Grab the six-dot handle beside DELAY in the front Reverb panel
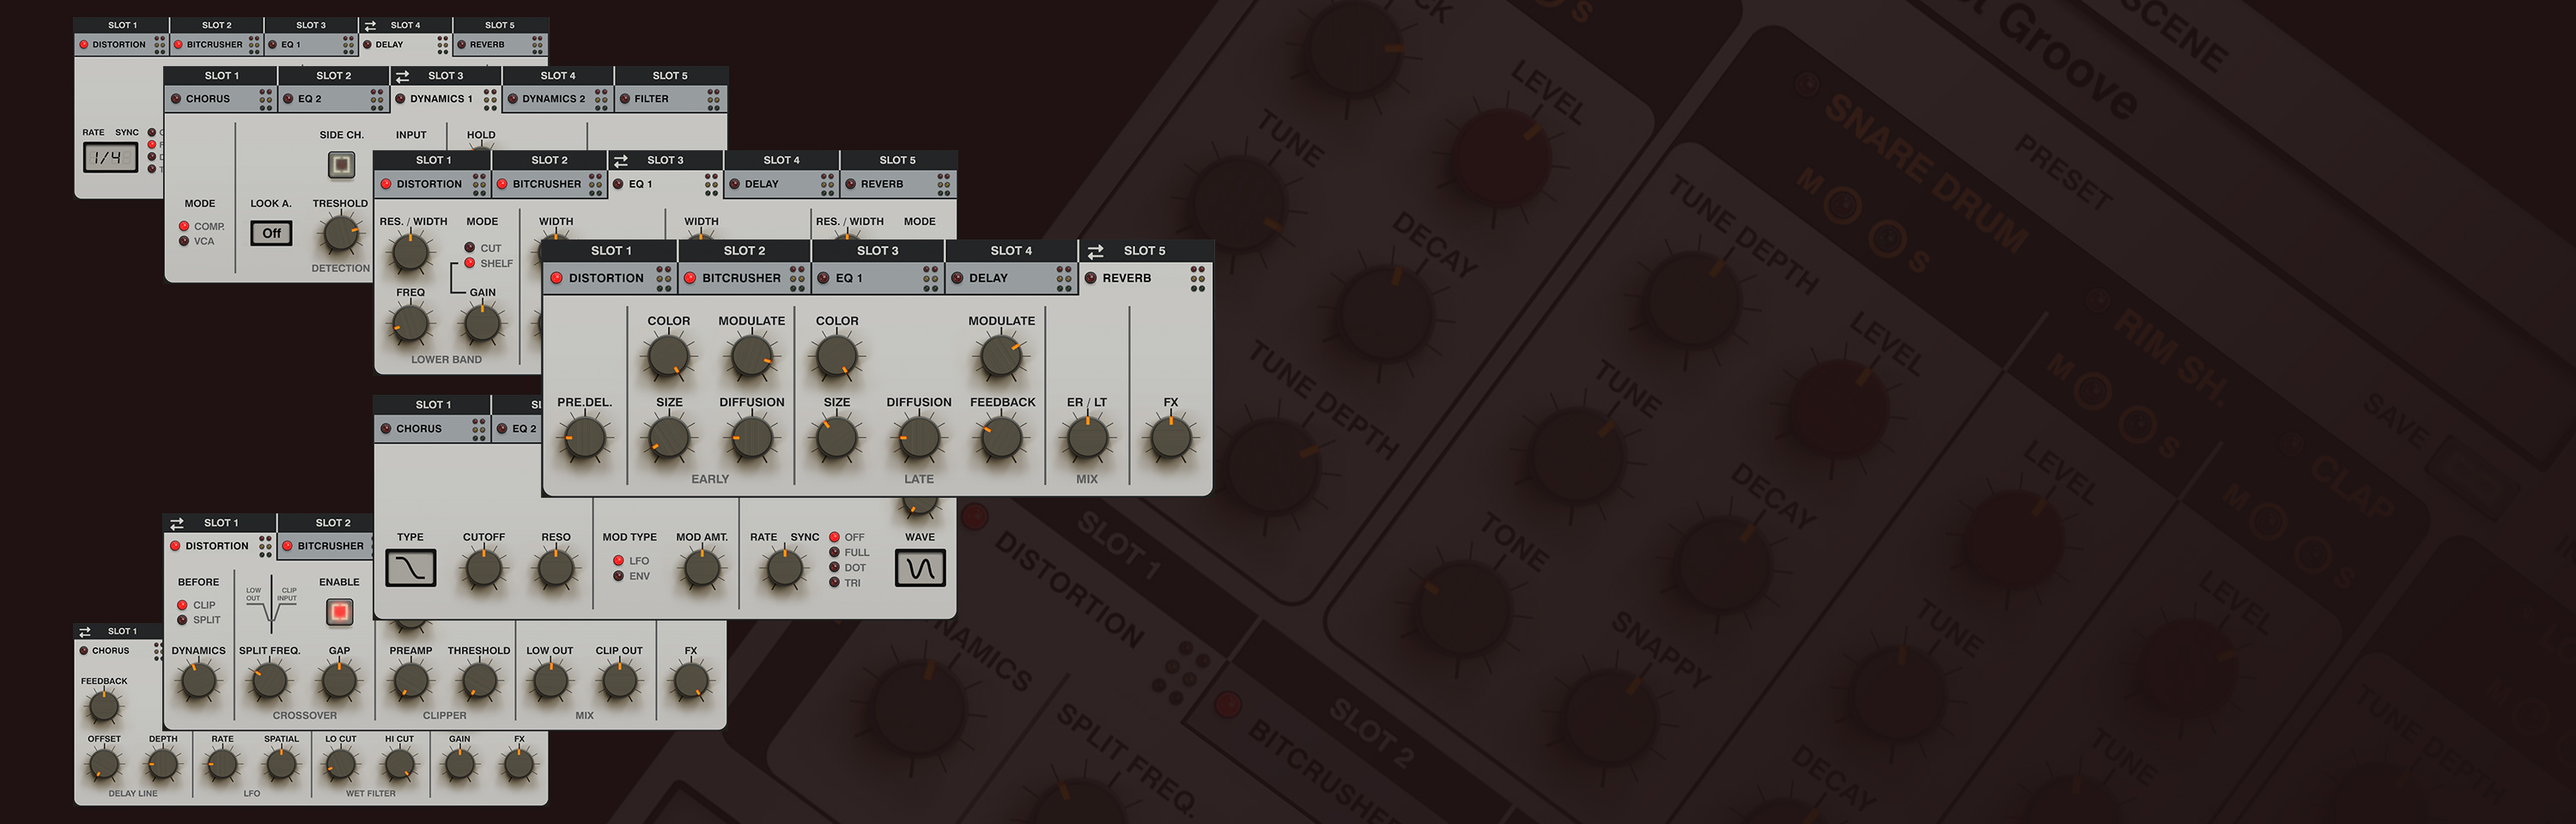 pos(1063,278)
